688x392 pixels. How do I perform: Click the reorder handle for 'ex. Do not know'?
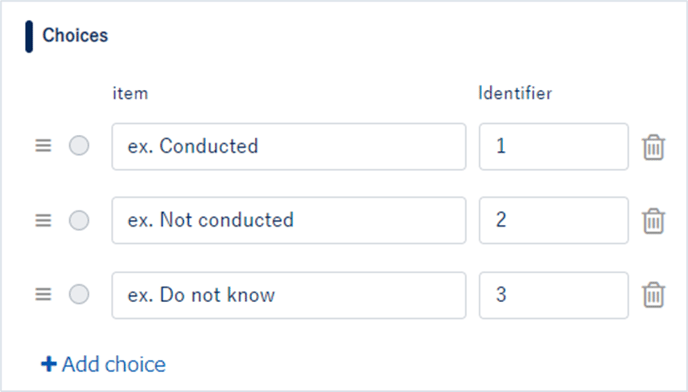pos(43,294)
